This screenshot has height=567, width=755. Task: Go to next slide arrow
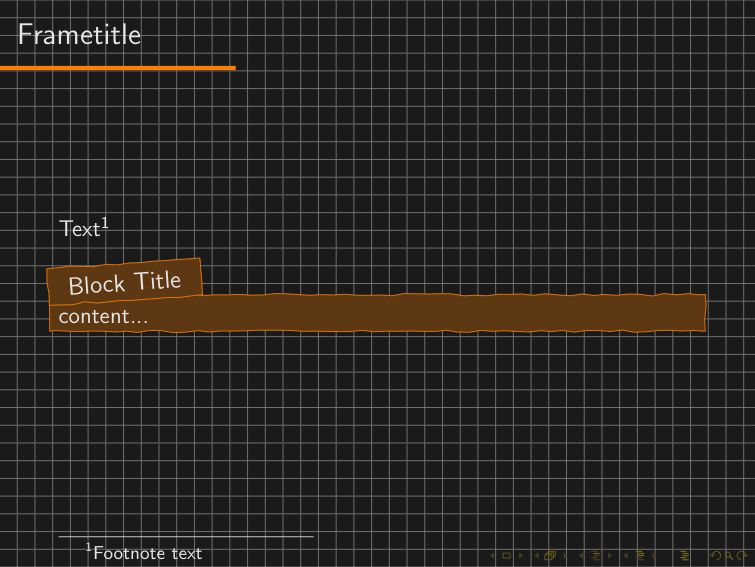click(521, 556)
